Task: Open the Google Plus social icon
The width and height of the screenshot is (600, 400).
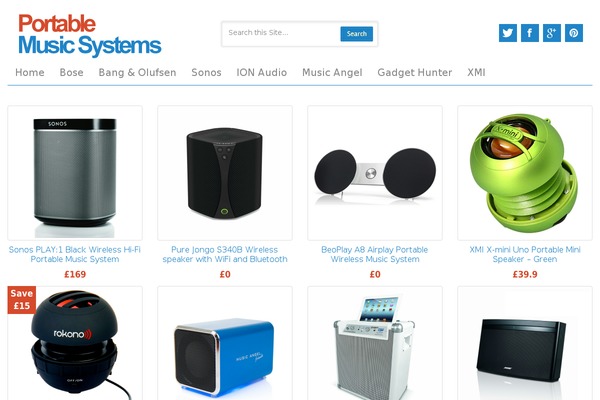Action: click(552, 33)
